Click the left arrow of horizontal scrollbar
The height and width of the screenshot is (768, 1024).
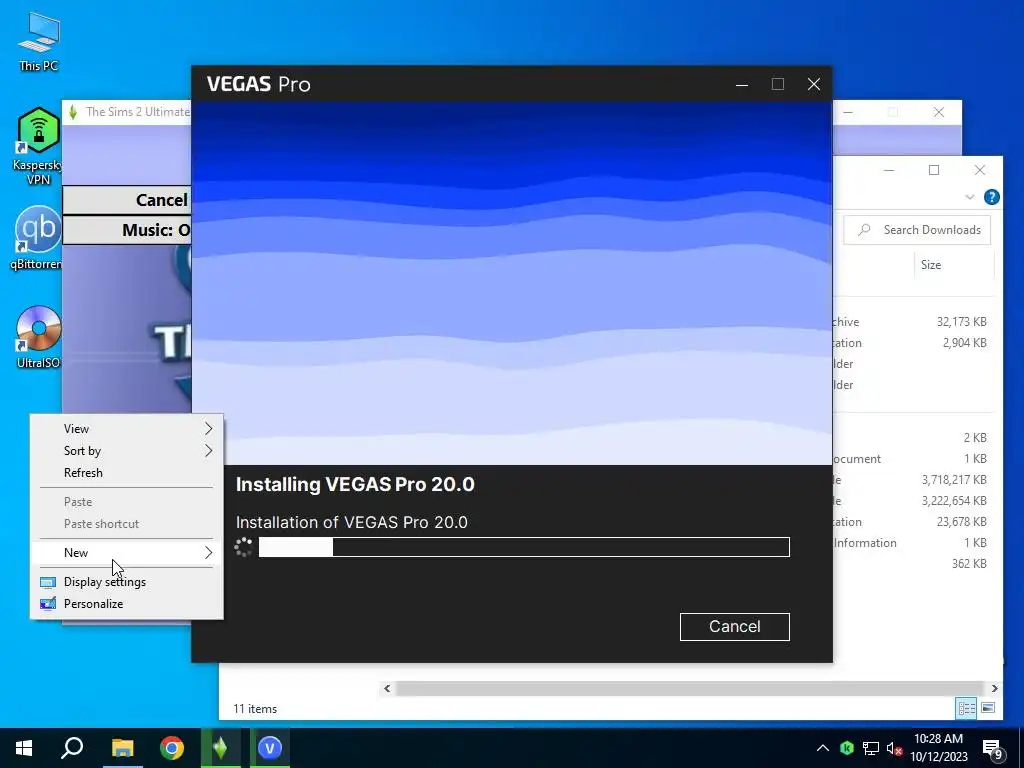[x=387, y=688]
